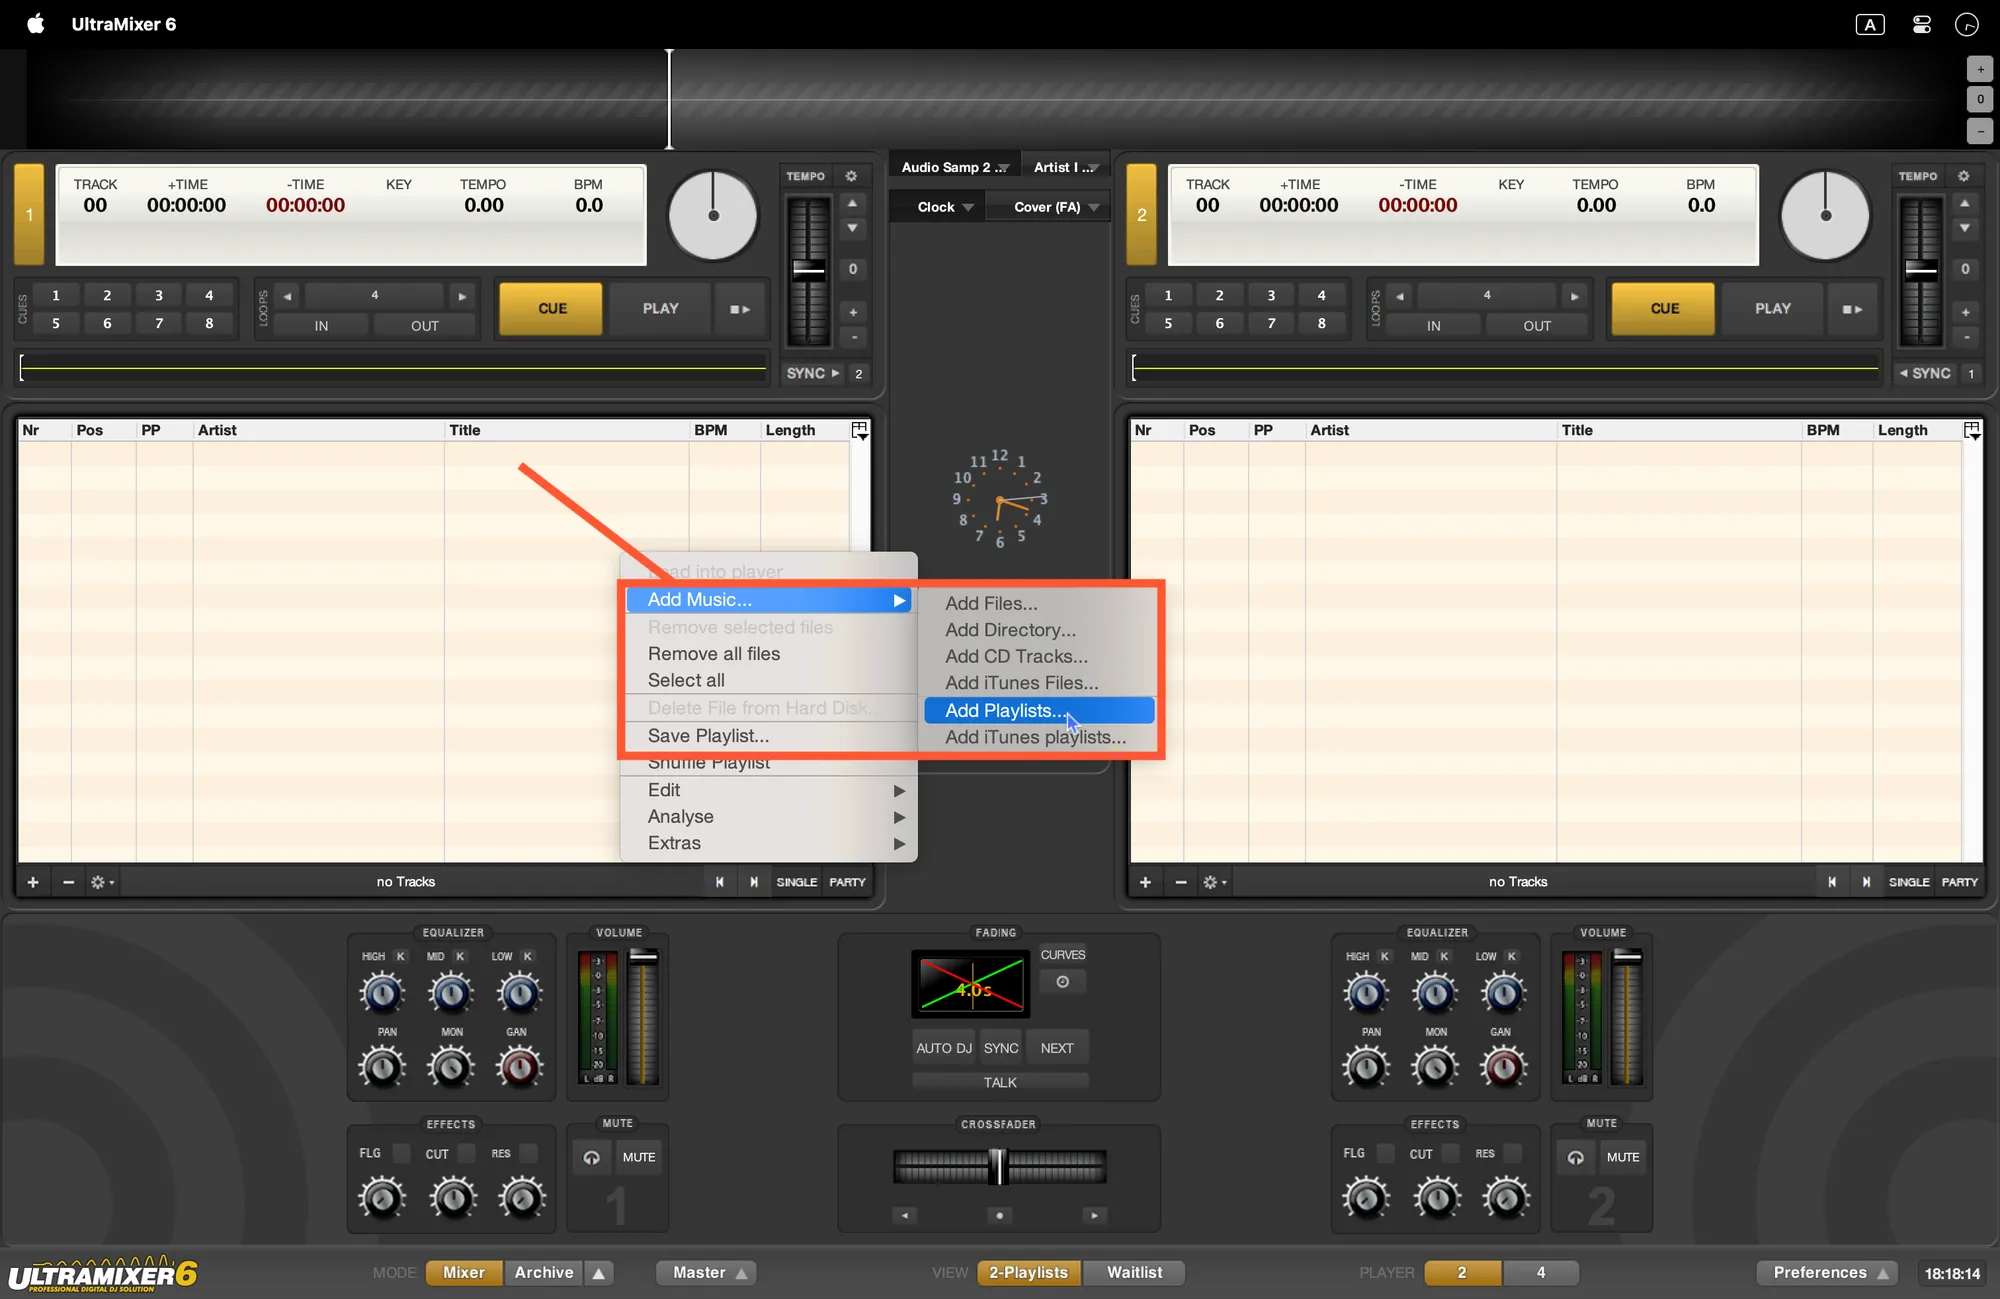The image size is (2000, 1299).
Task: Mute player 2 with MUTE button
Action: [1622, 1157]
